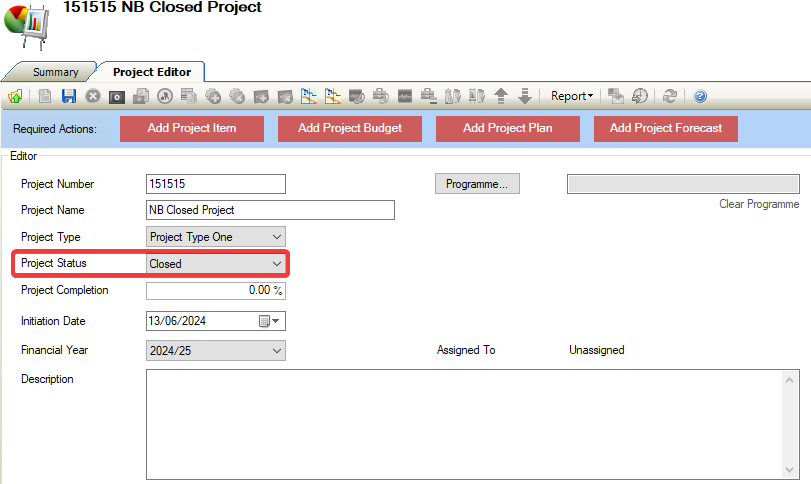This screenshot has width=811, height=484.
Task: Click the history clock toolbar icon
Action: (x=640, y=97)
